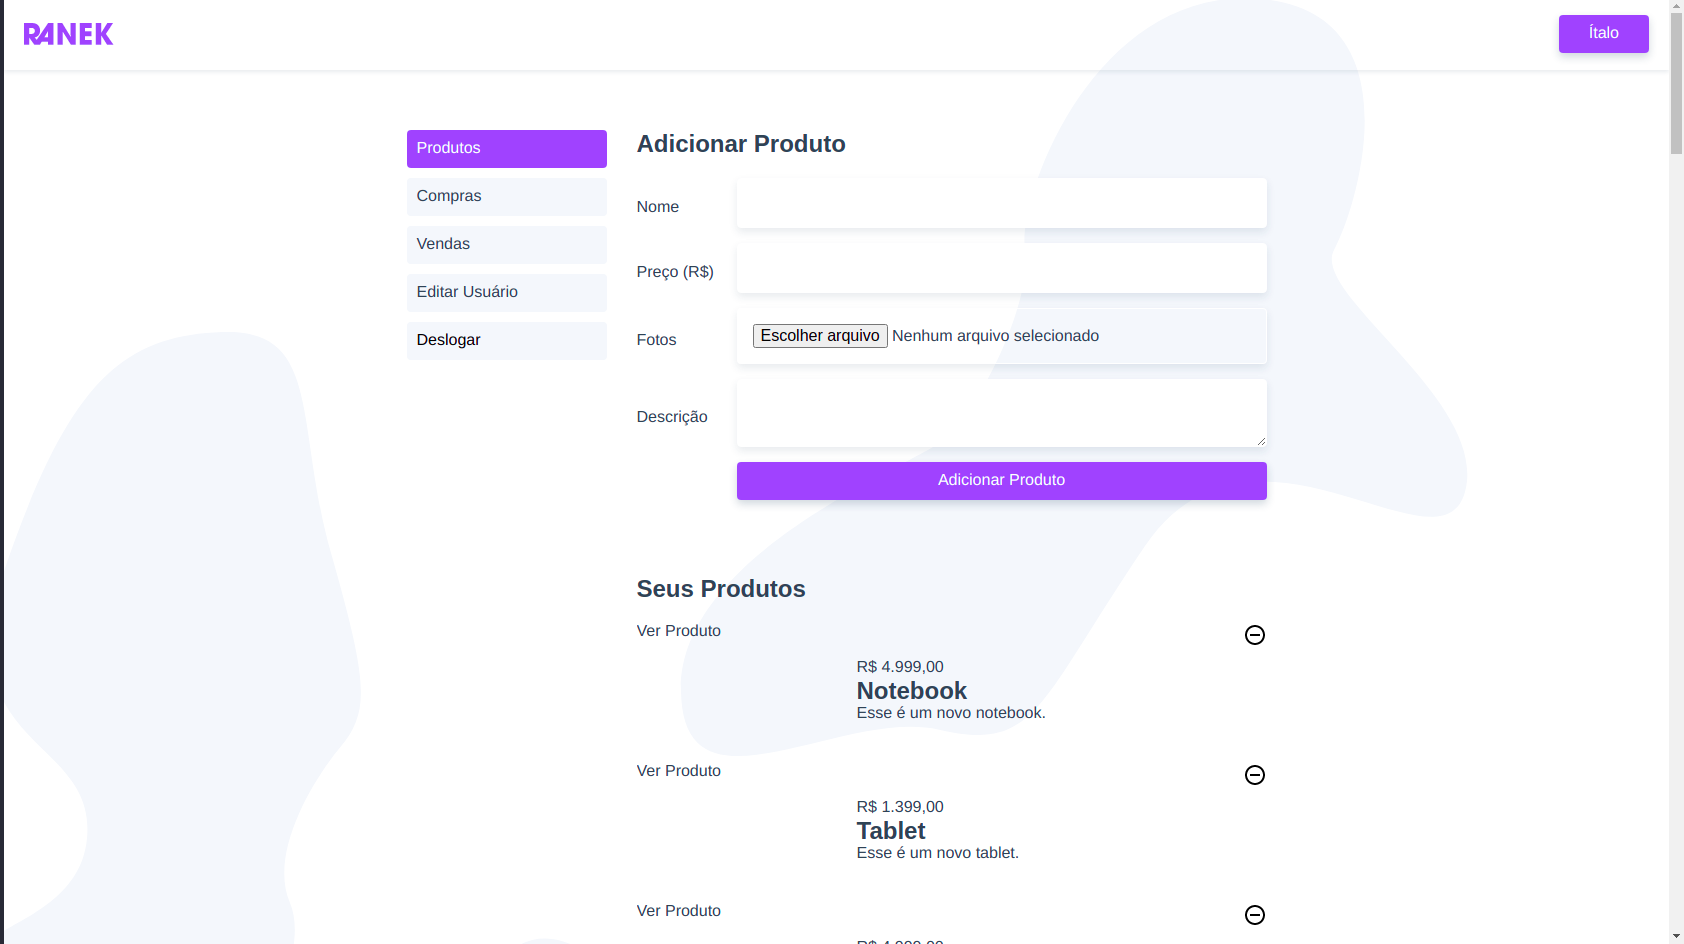
Task: Open Ver Produto link for Tablet
Action: point(679,771)
